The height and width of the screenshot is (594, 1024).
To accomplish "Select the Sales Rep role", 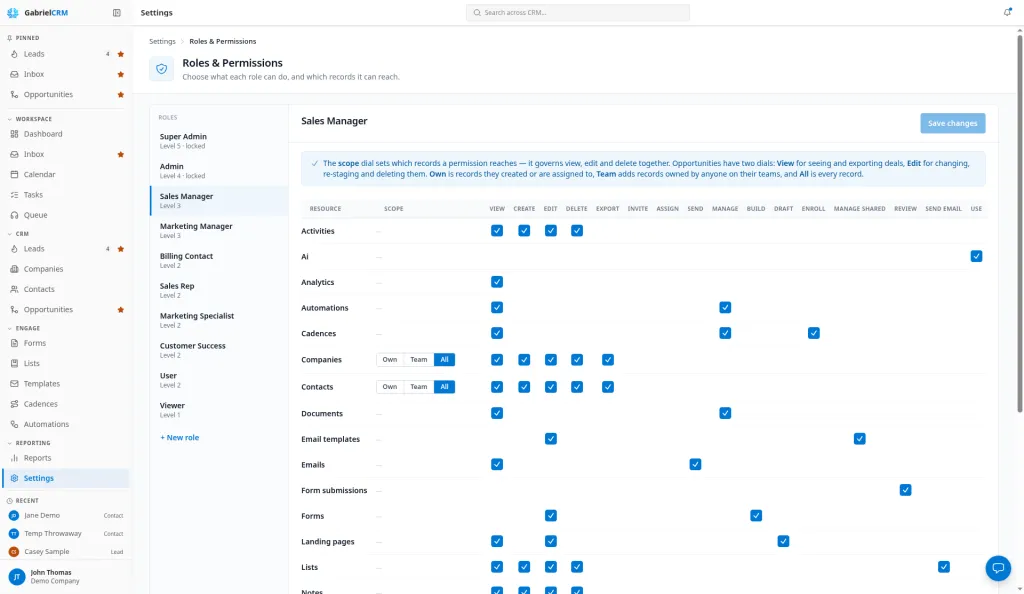I will [x=219, y=290].
